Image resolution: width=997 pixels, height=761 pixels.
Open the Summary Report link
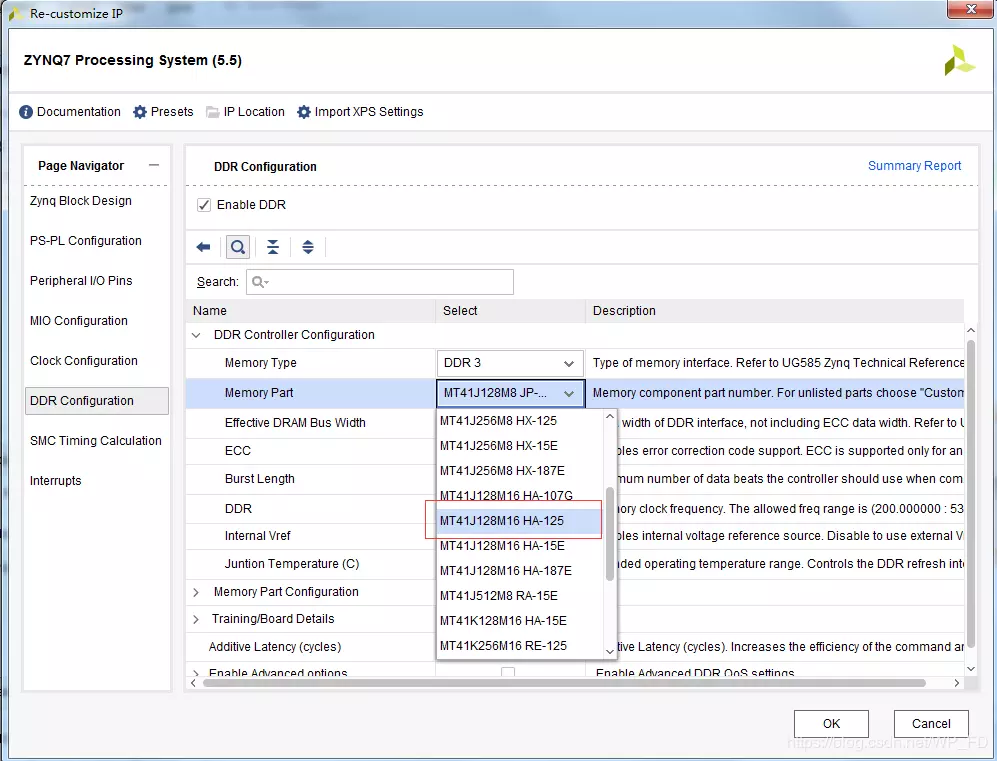914,166
